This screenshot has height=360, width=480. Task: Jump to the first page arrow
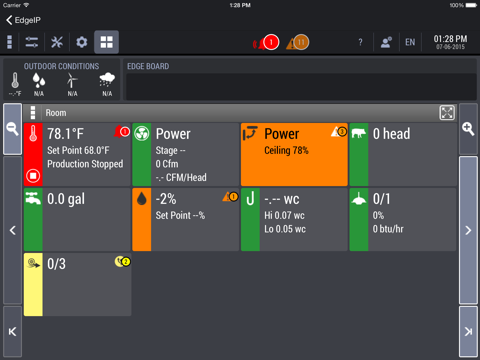pyautogui.click(x=13, y=332)
